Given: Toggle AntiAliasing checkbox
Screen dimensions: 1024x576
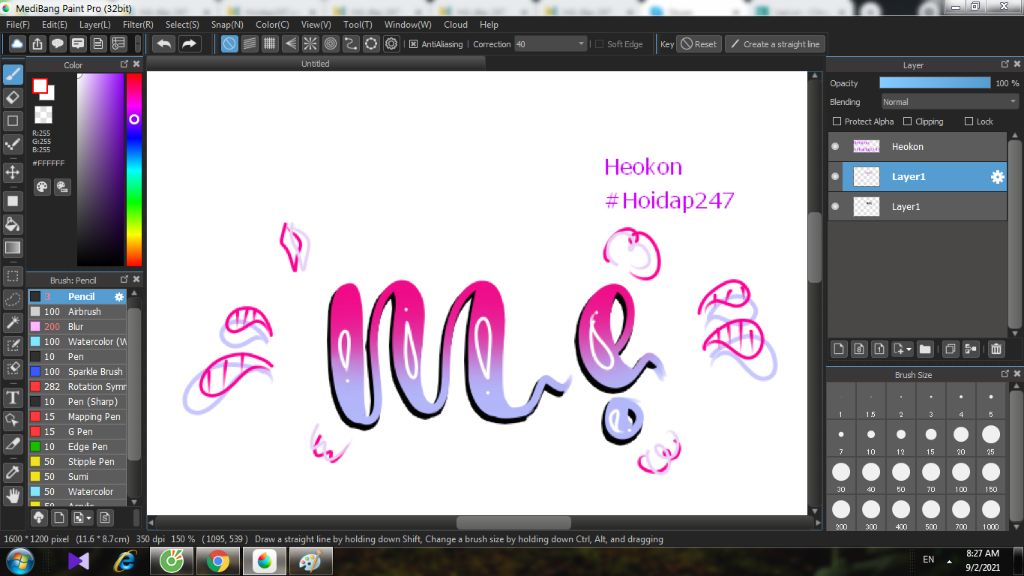Looking at the screenshot, I should [413, 44].
